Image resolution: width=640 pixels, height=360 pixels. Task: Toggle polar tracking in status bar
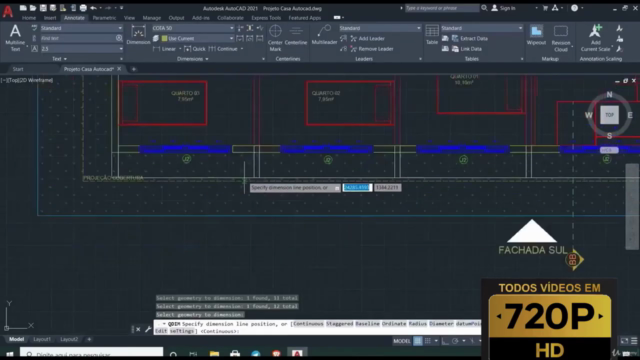click(x=455, y=341)
